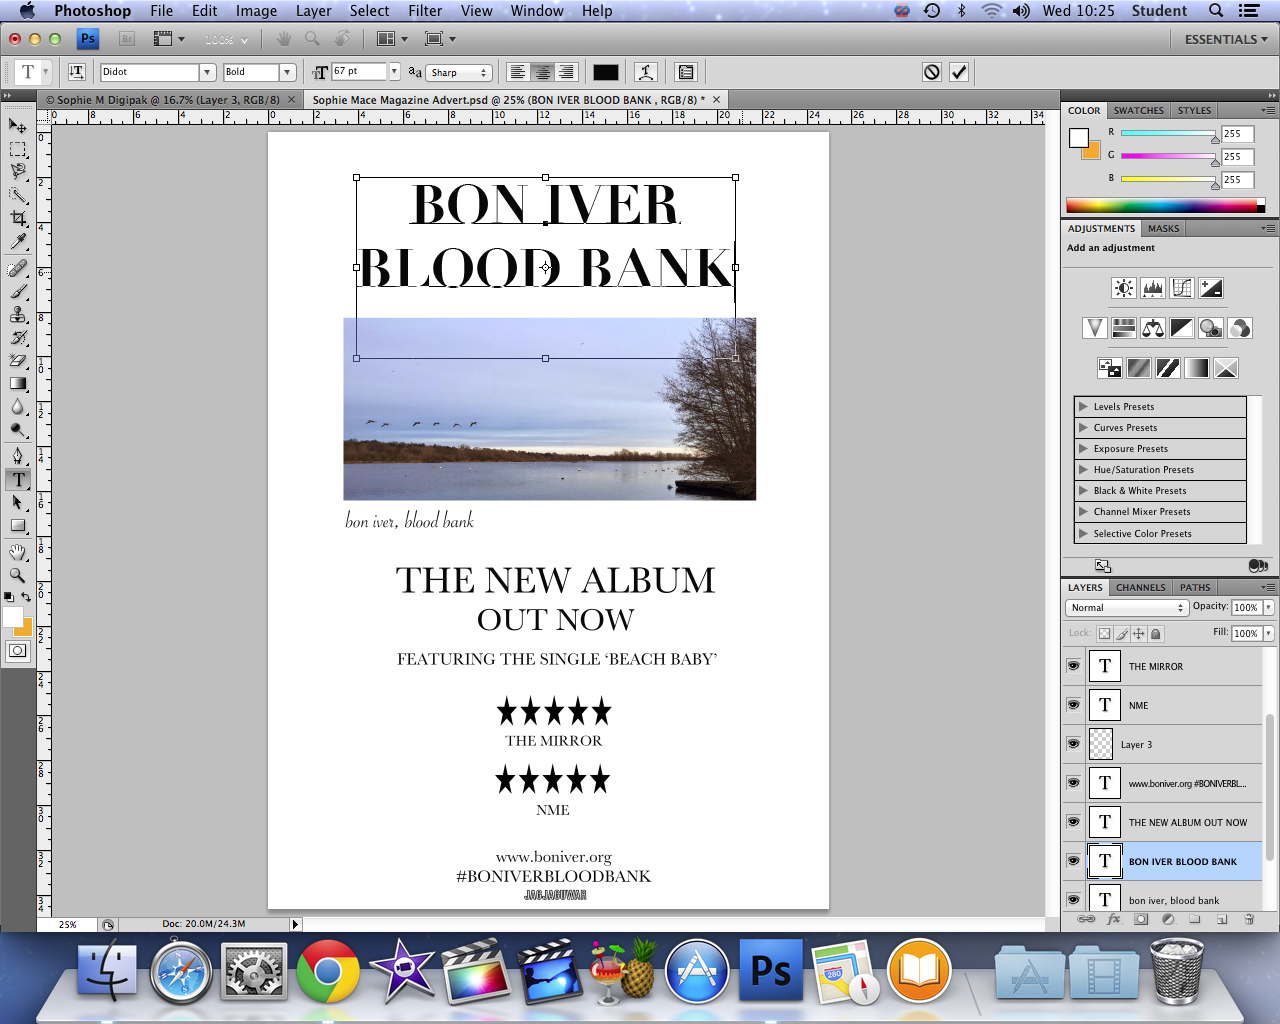This screenshot has height=1024, width=1280.
Task: Open the ESSENTIALS workspace menu
Action: coord(1226,39)
